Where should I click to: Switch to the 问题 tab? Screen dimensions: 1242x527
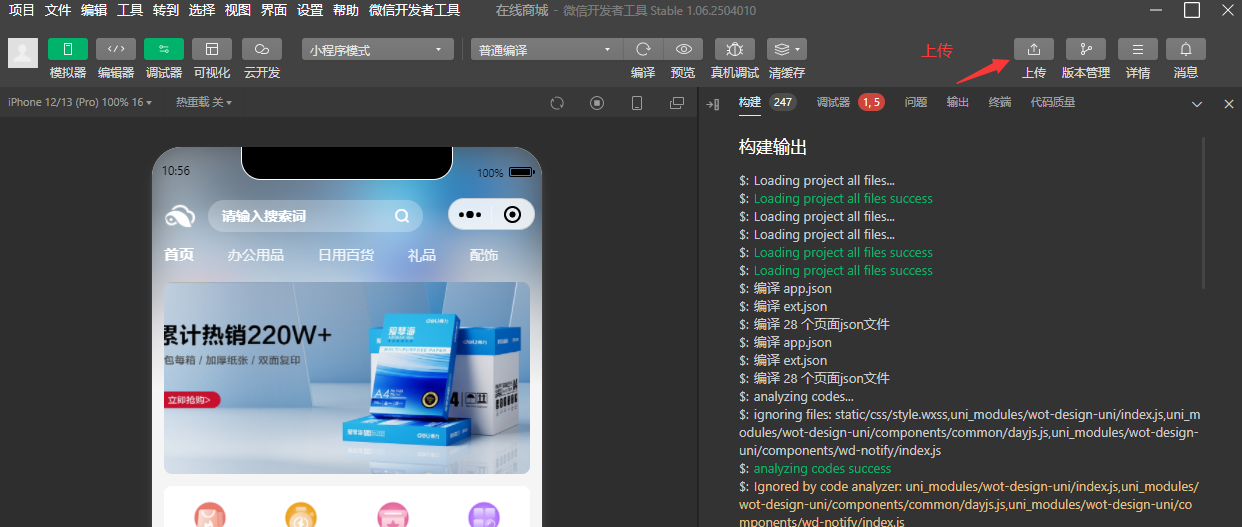point(916,102)
